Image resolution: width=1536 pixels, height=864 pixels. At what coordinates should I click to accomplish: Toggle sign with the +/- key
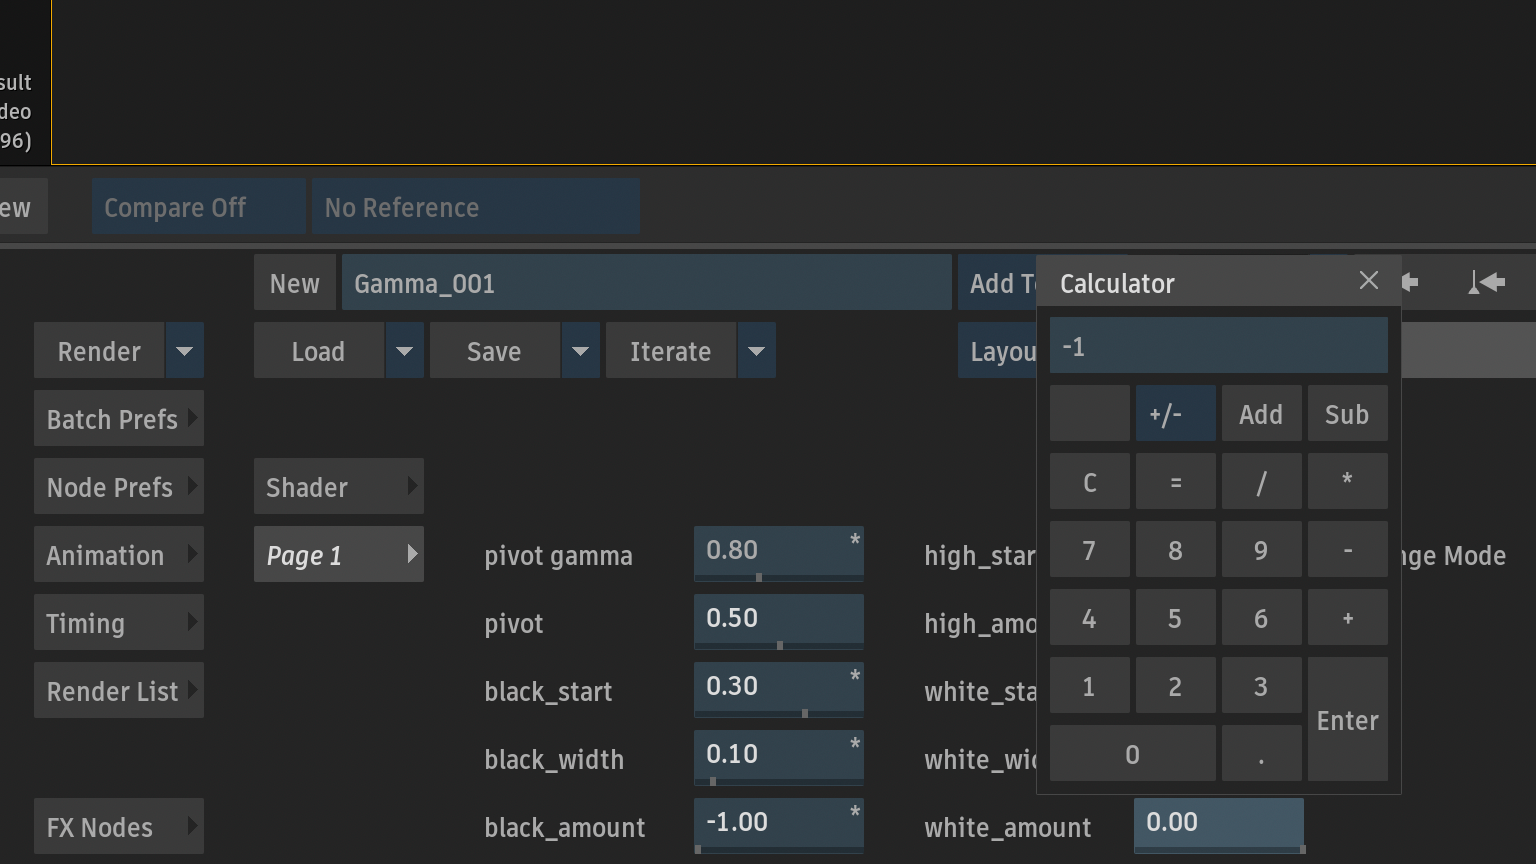point(1176,414)
